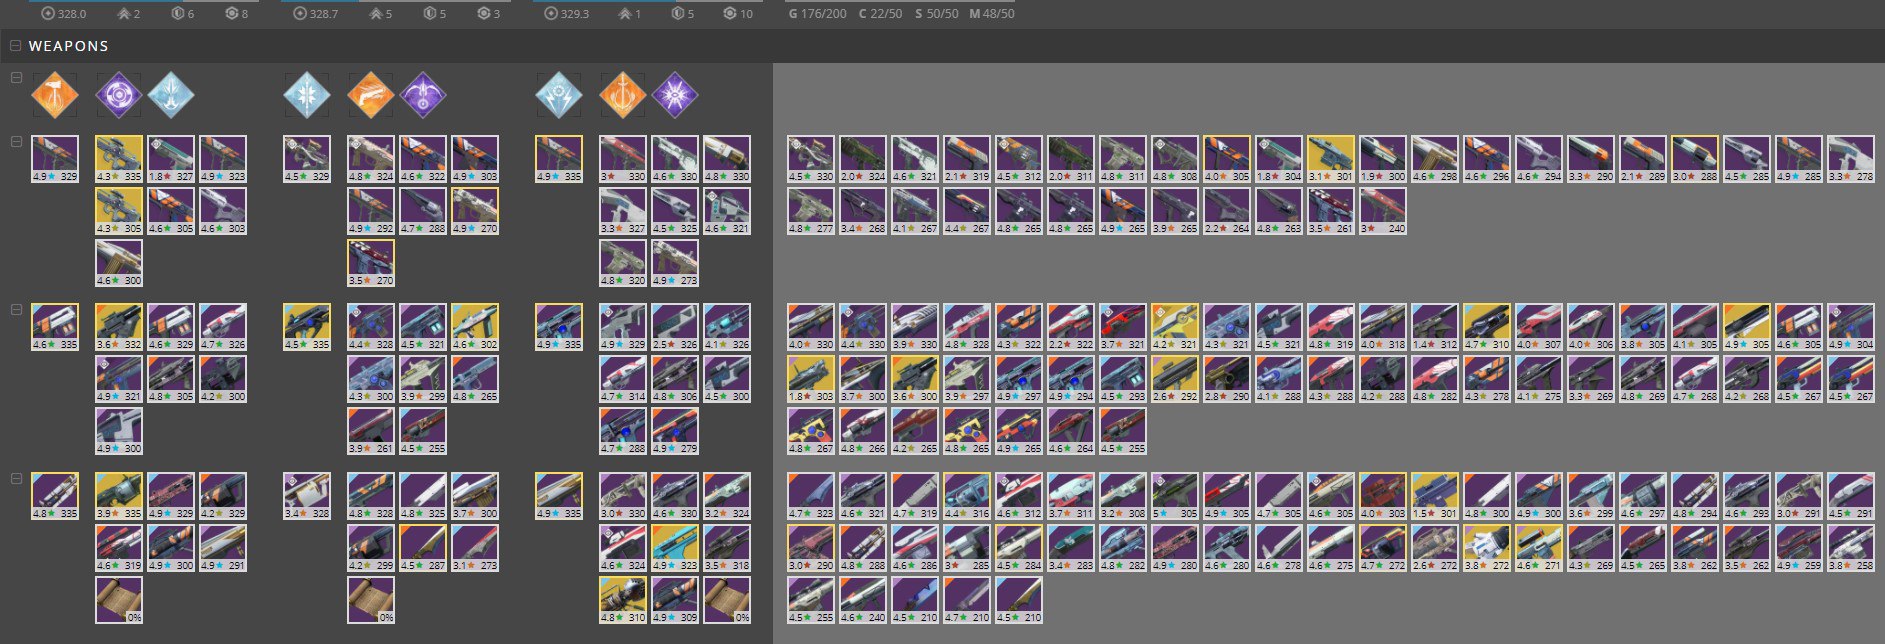The width and height of the screenshot is (1885, 644).
Task: Collapse the WEAPONS section
Action: coord(15,46)
